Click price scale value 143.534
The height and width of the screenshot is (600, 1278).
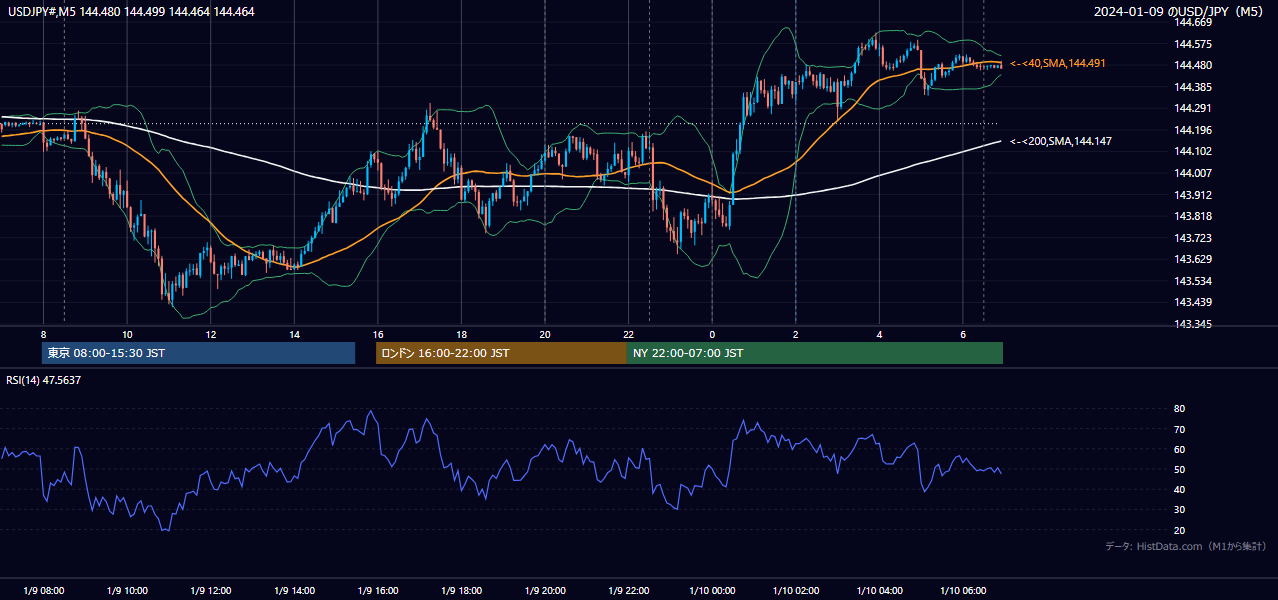coord(1192,281)
